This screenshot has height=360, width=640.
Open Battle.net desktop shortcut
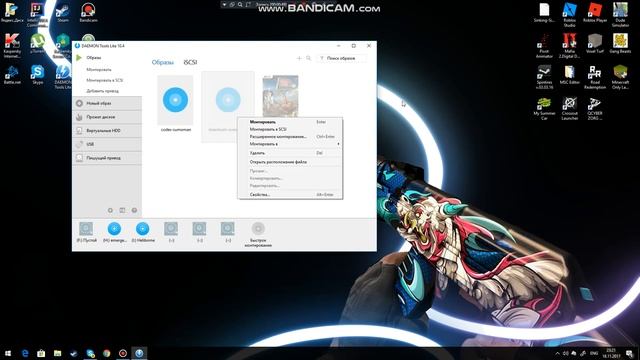11,75
